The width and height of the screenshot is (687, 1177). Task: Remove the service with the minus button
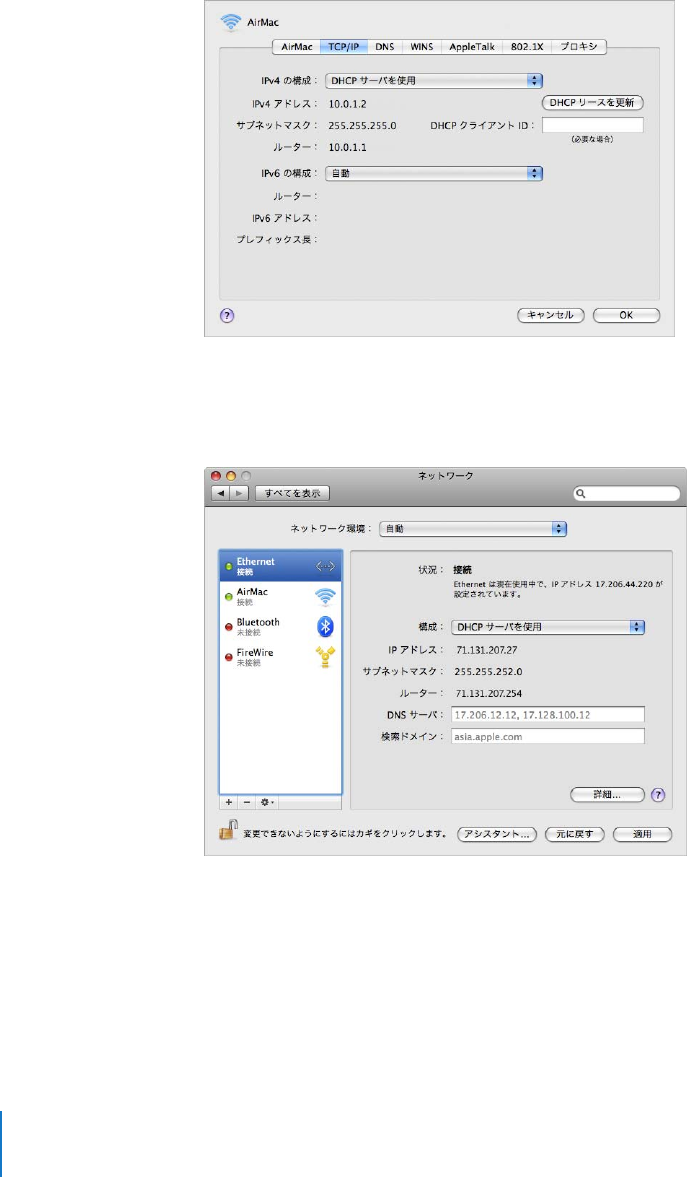(x=246, y=802)
